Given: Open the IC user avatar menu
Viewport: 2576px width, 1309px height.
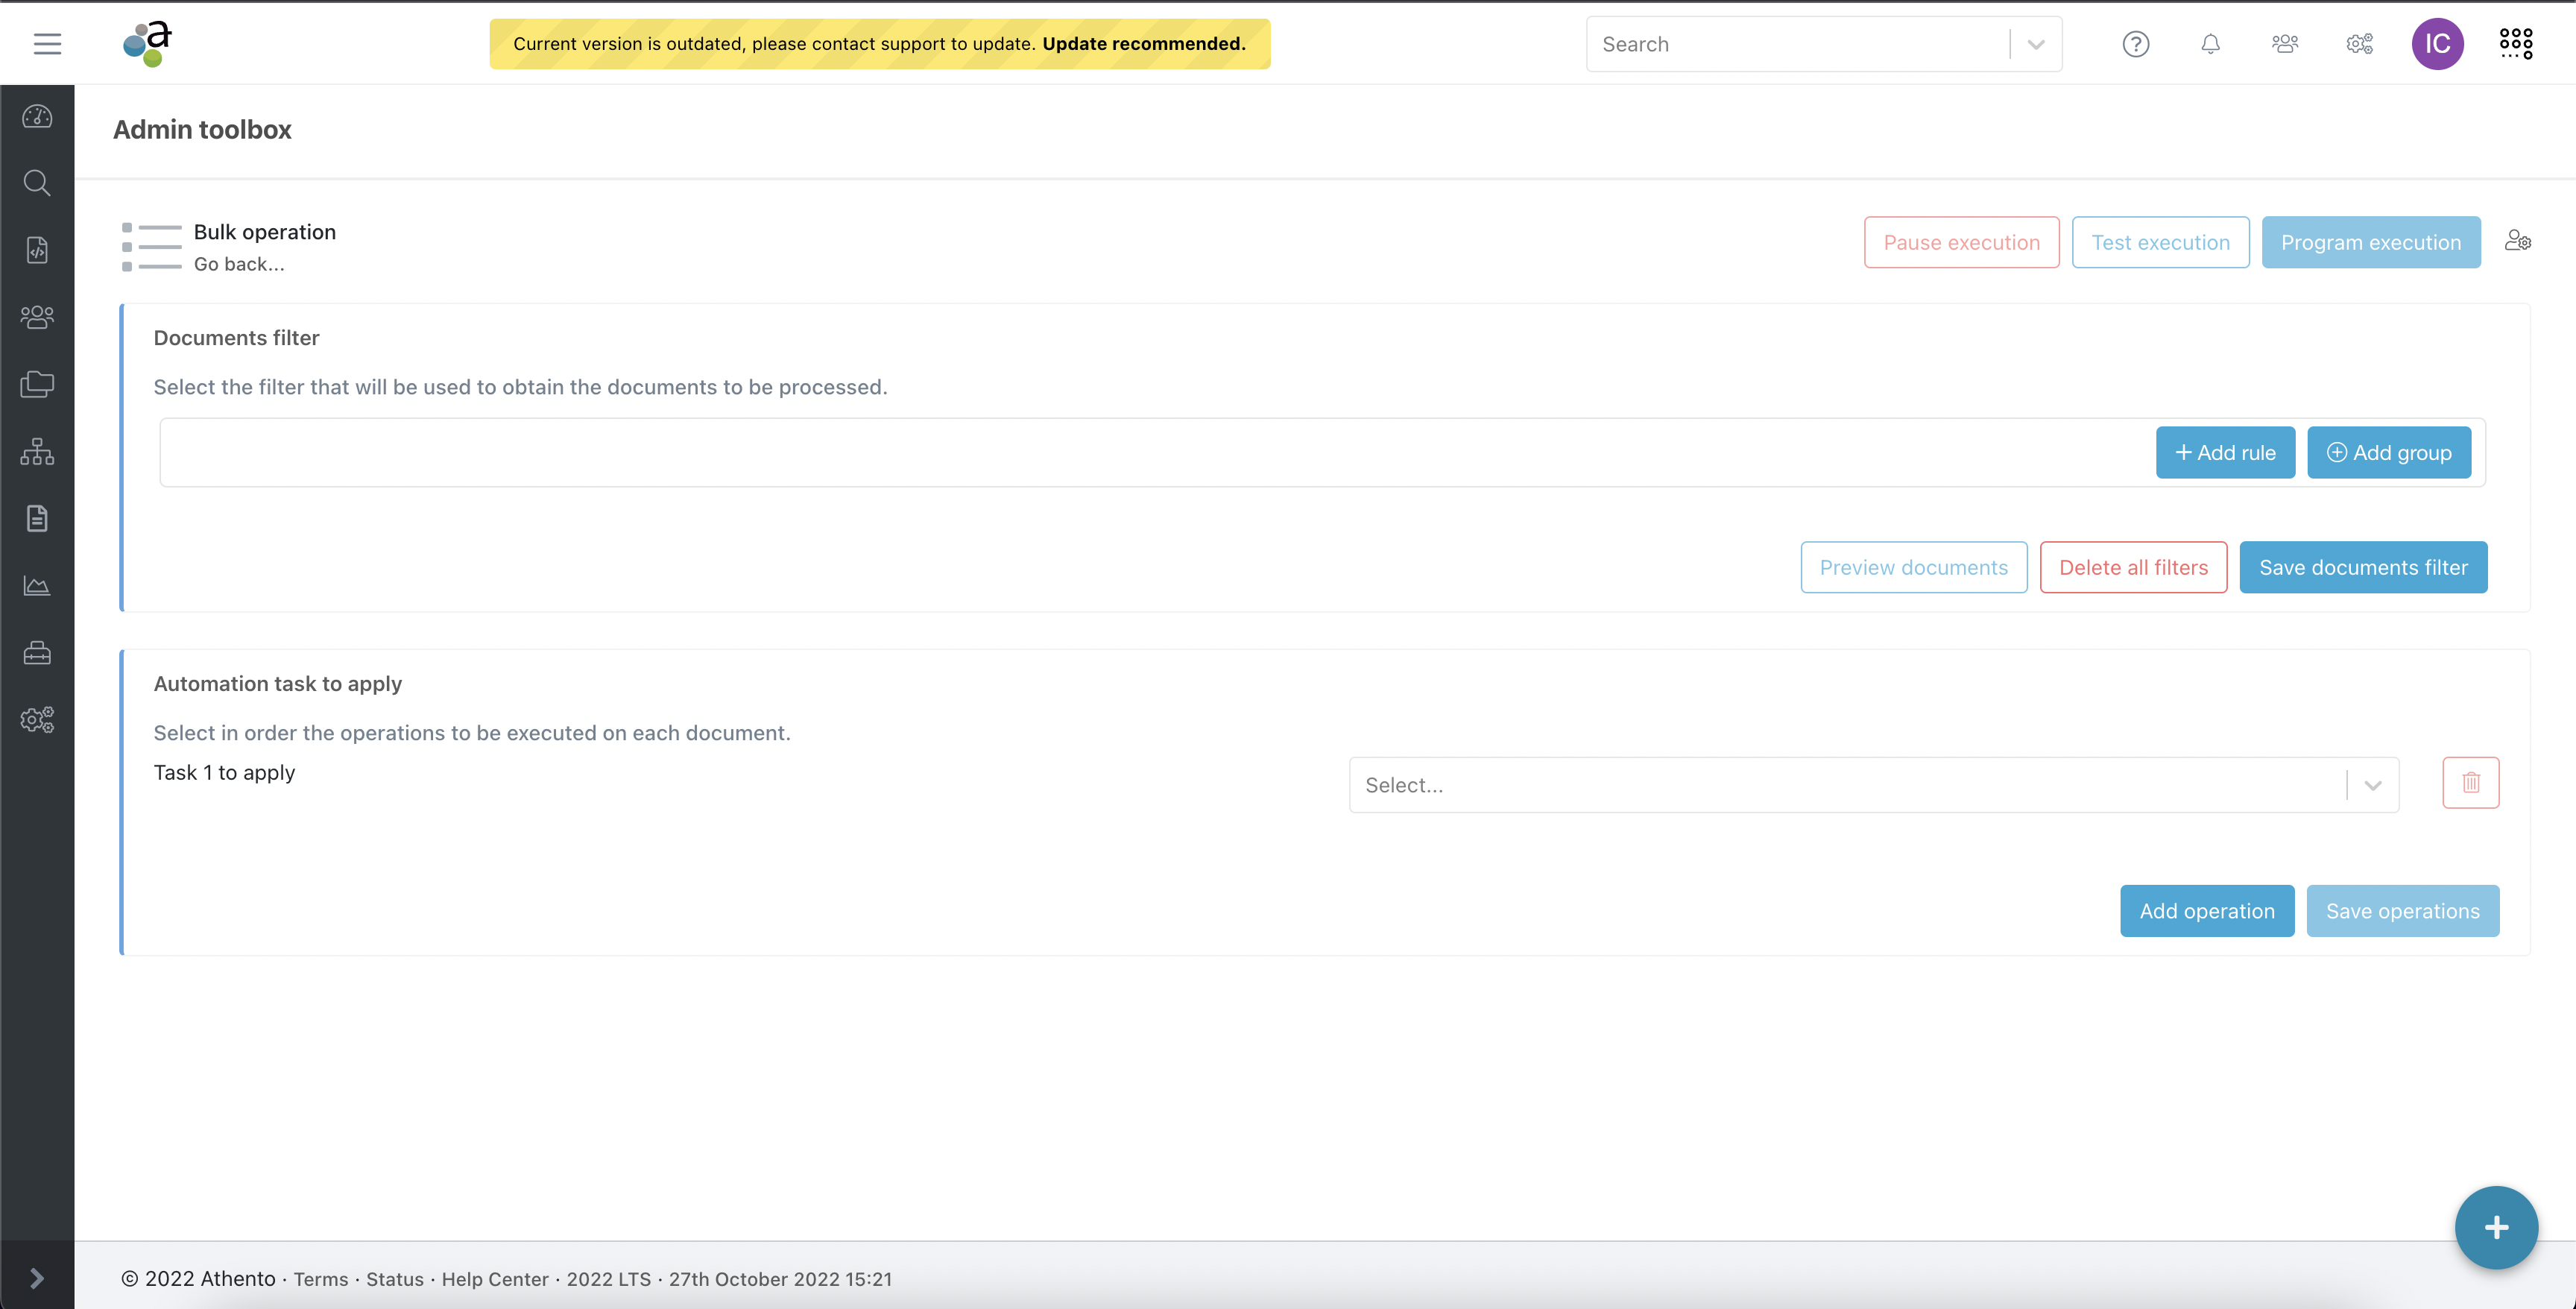Looking at the screenshot, I should [x=2437, y=44].
